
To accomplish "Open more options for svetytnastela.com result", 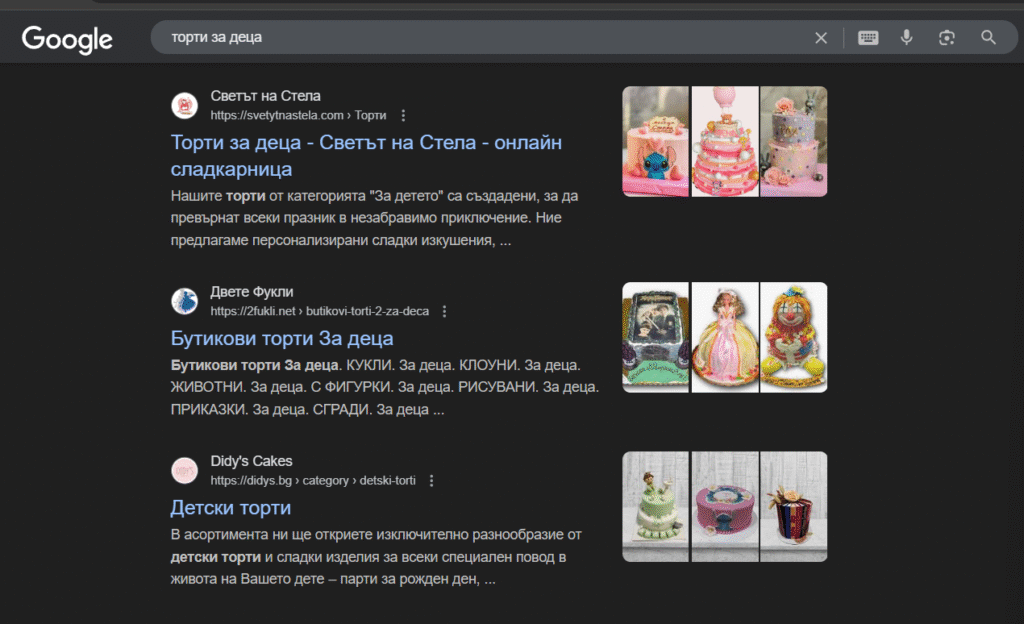I will click(x=403, y=115).
